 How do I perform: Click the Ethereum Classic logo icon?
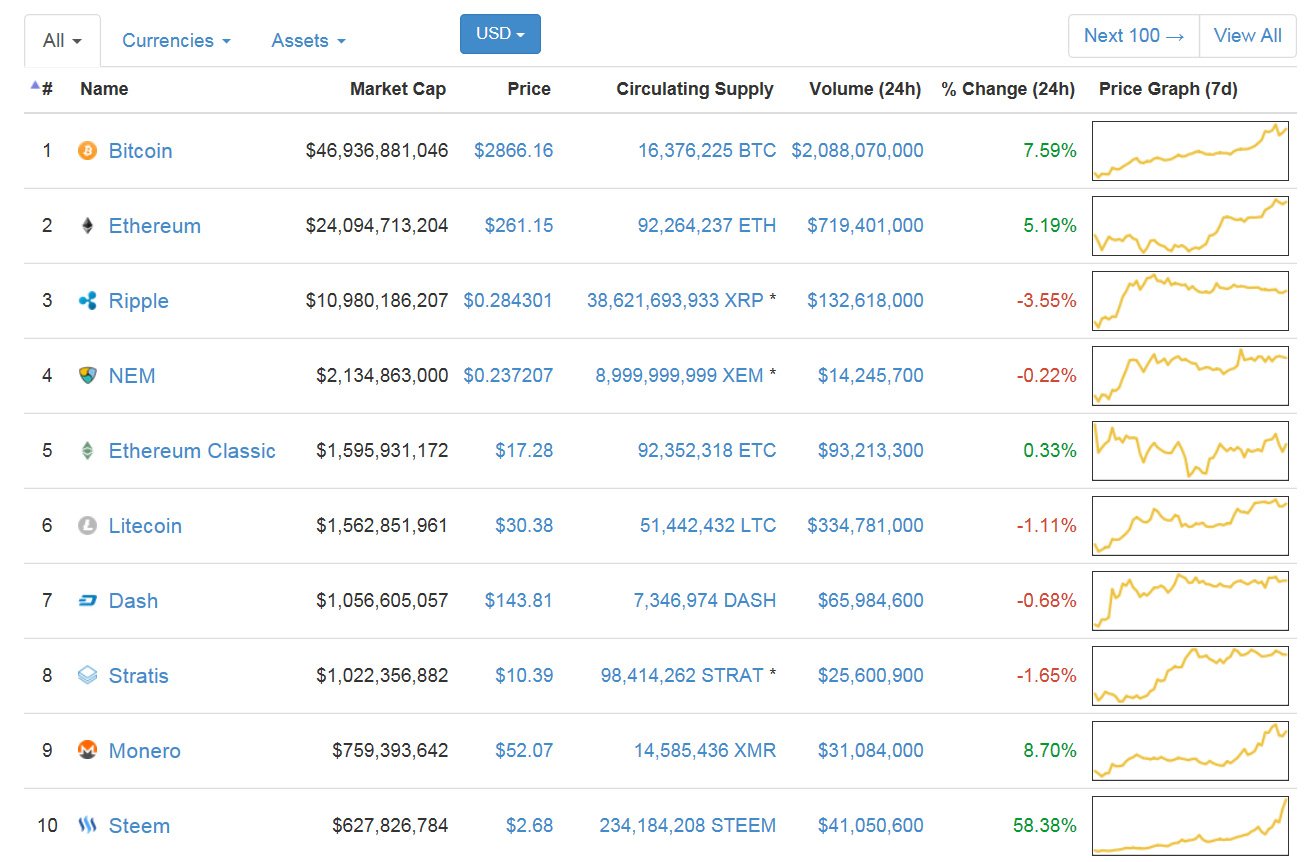point(88,451)
